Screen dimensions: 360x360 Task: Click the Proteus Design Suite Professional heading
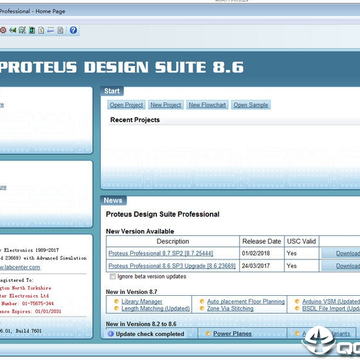(162, 214)
